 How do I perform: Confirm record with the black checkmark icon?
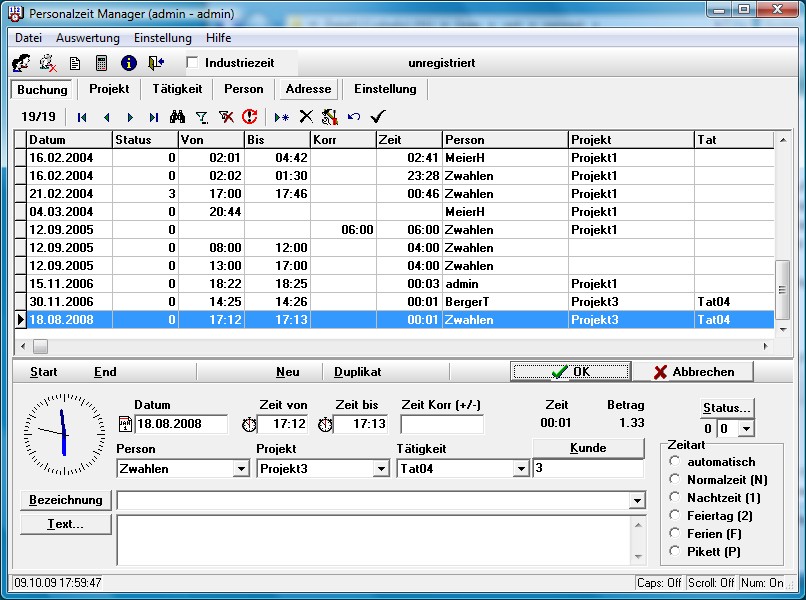pos(378,117)
